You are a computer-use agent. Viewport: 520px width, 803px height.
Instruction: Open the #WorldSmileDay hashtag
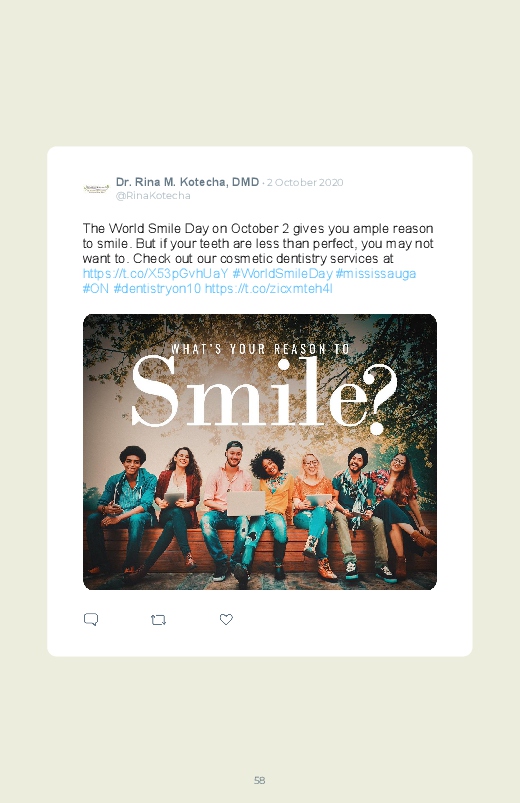[282, 273]
